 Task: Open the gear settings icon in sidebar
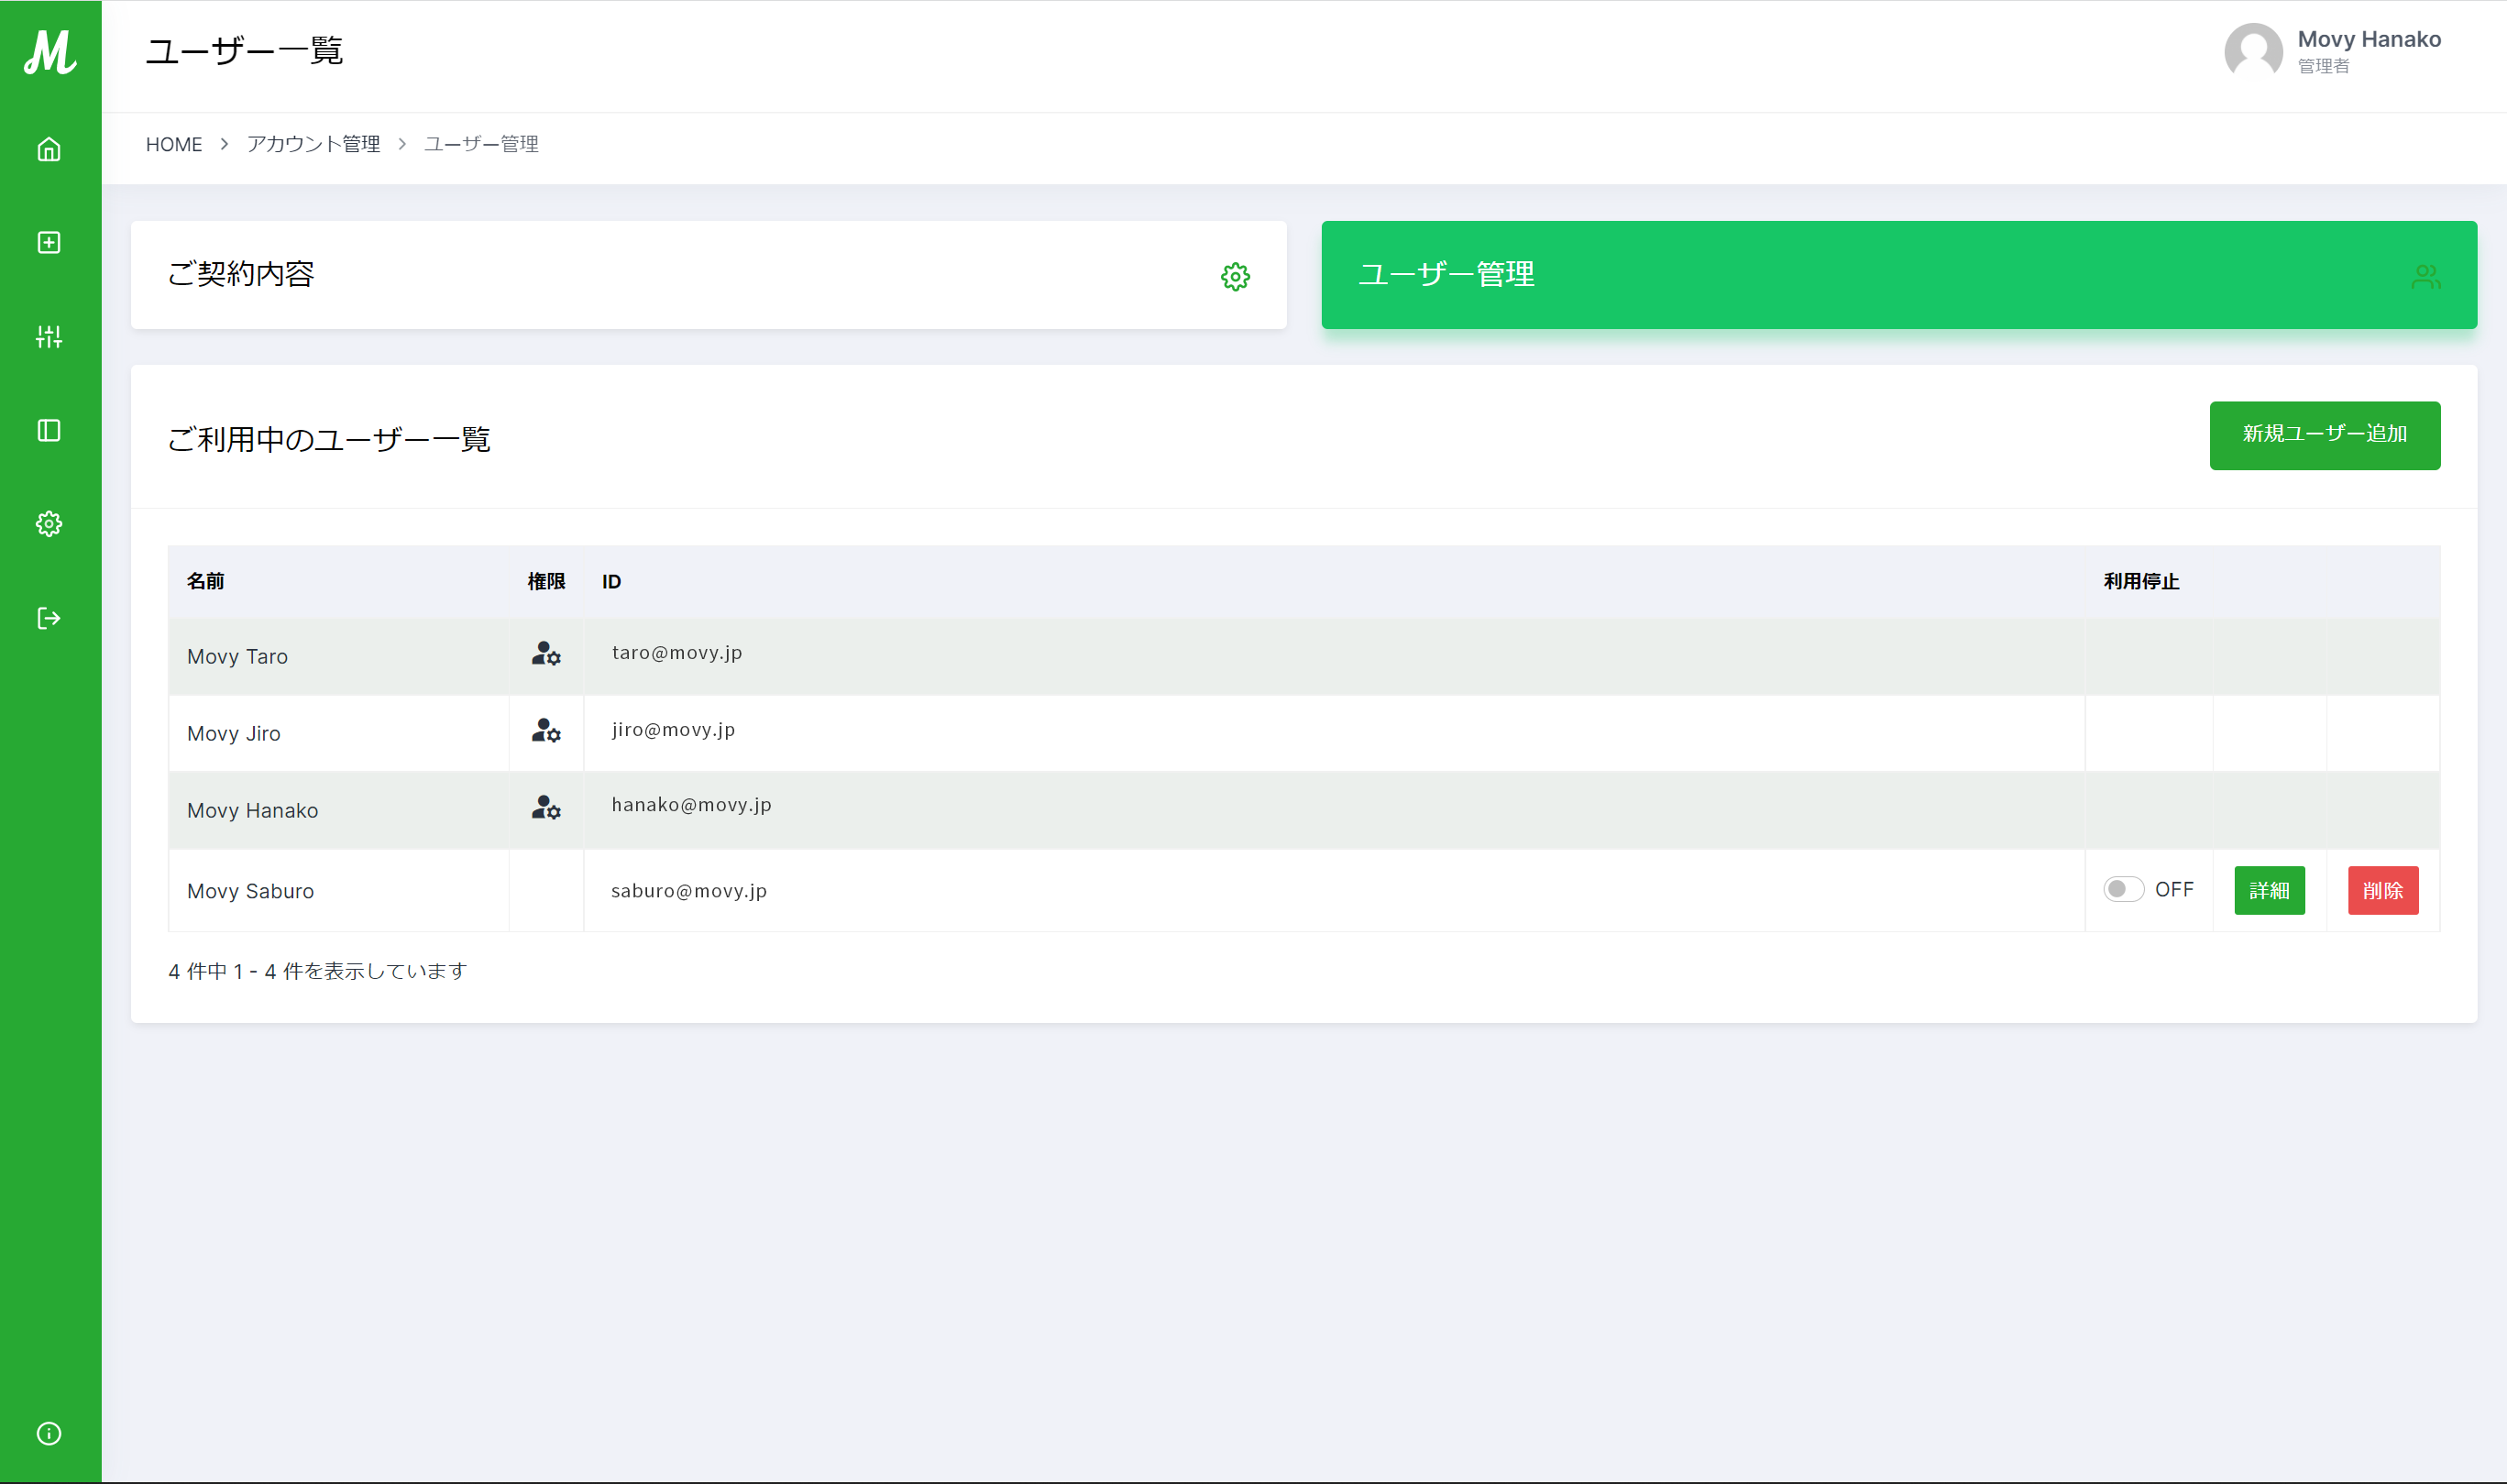pos(49,524)
